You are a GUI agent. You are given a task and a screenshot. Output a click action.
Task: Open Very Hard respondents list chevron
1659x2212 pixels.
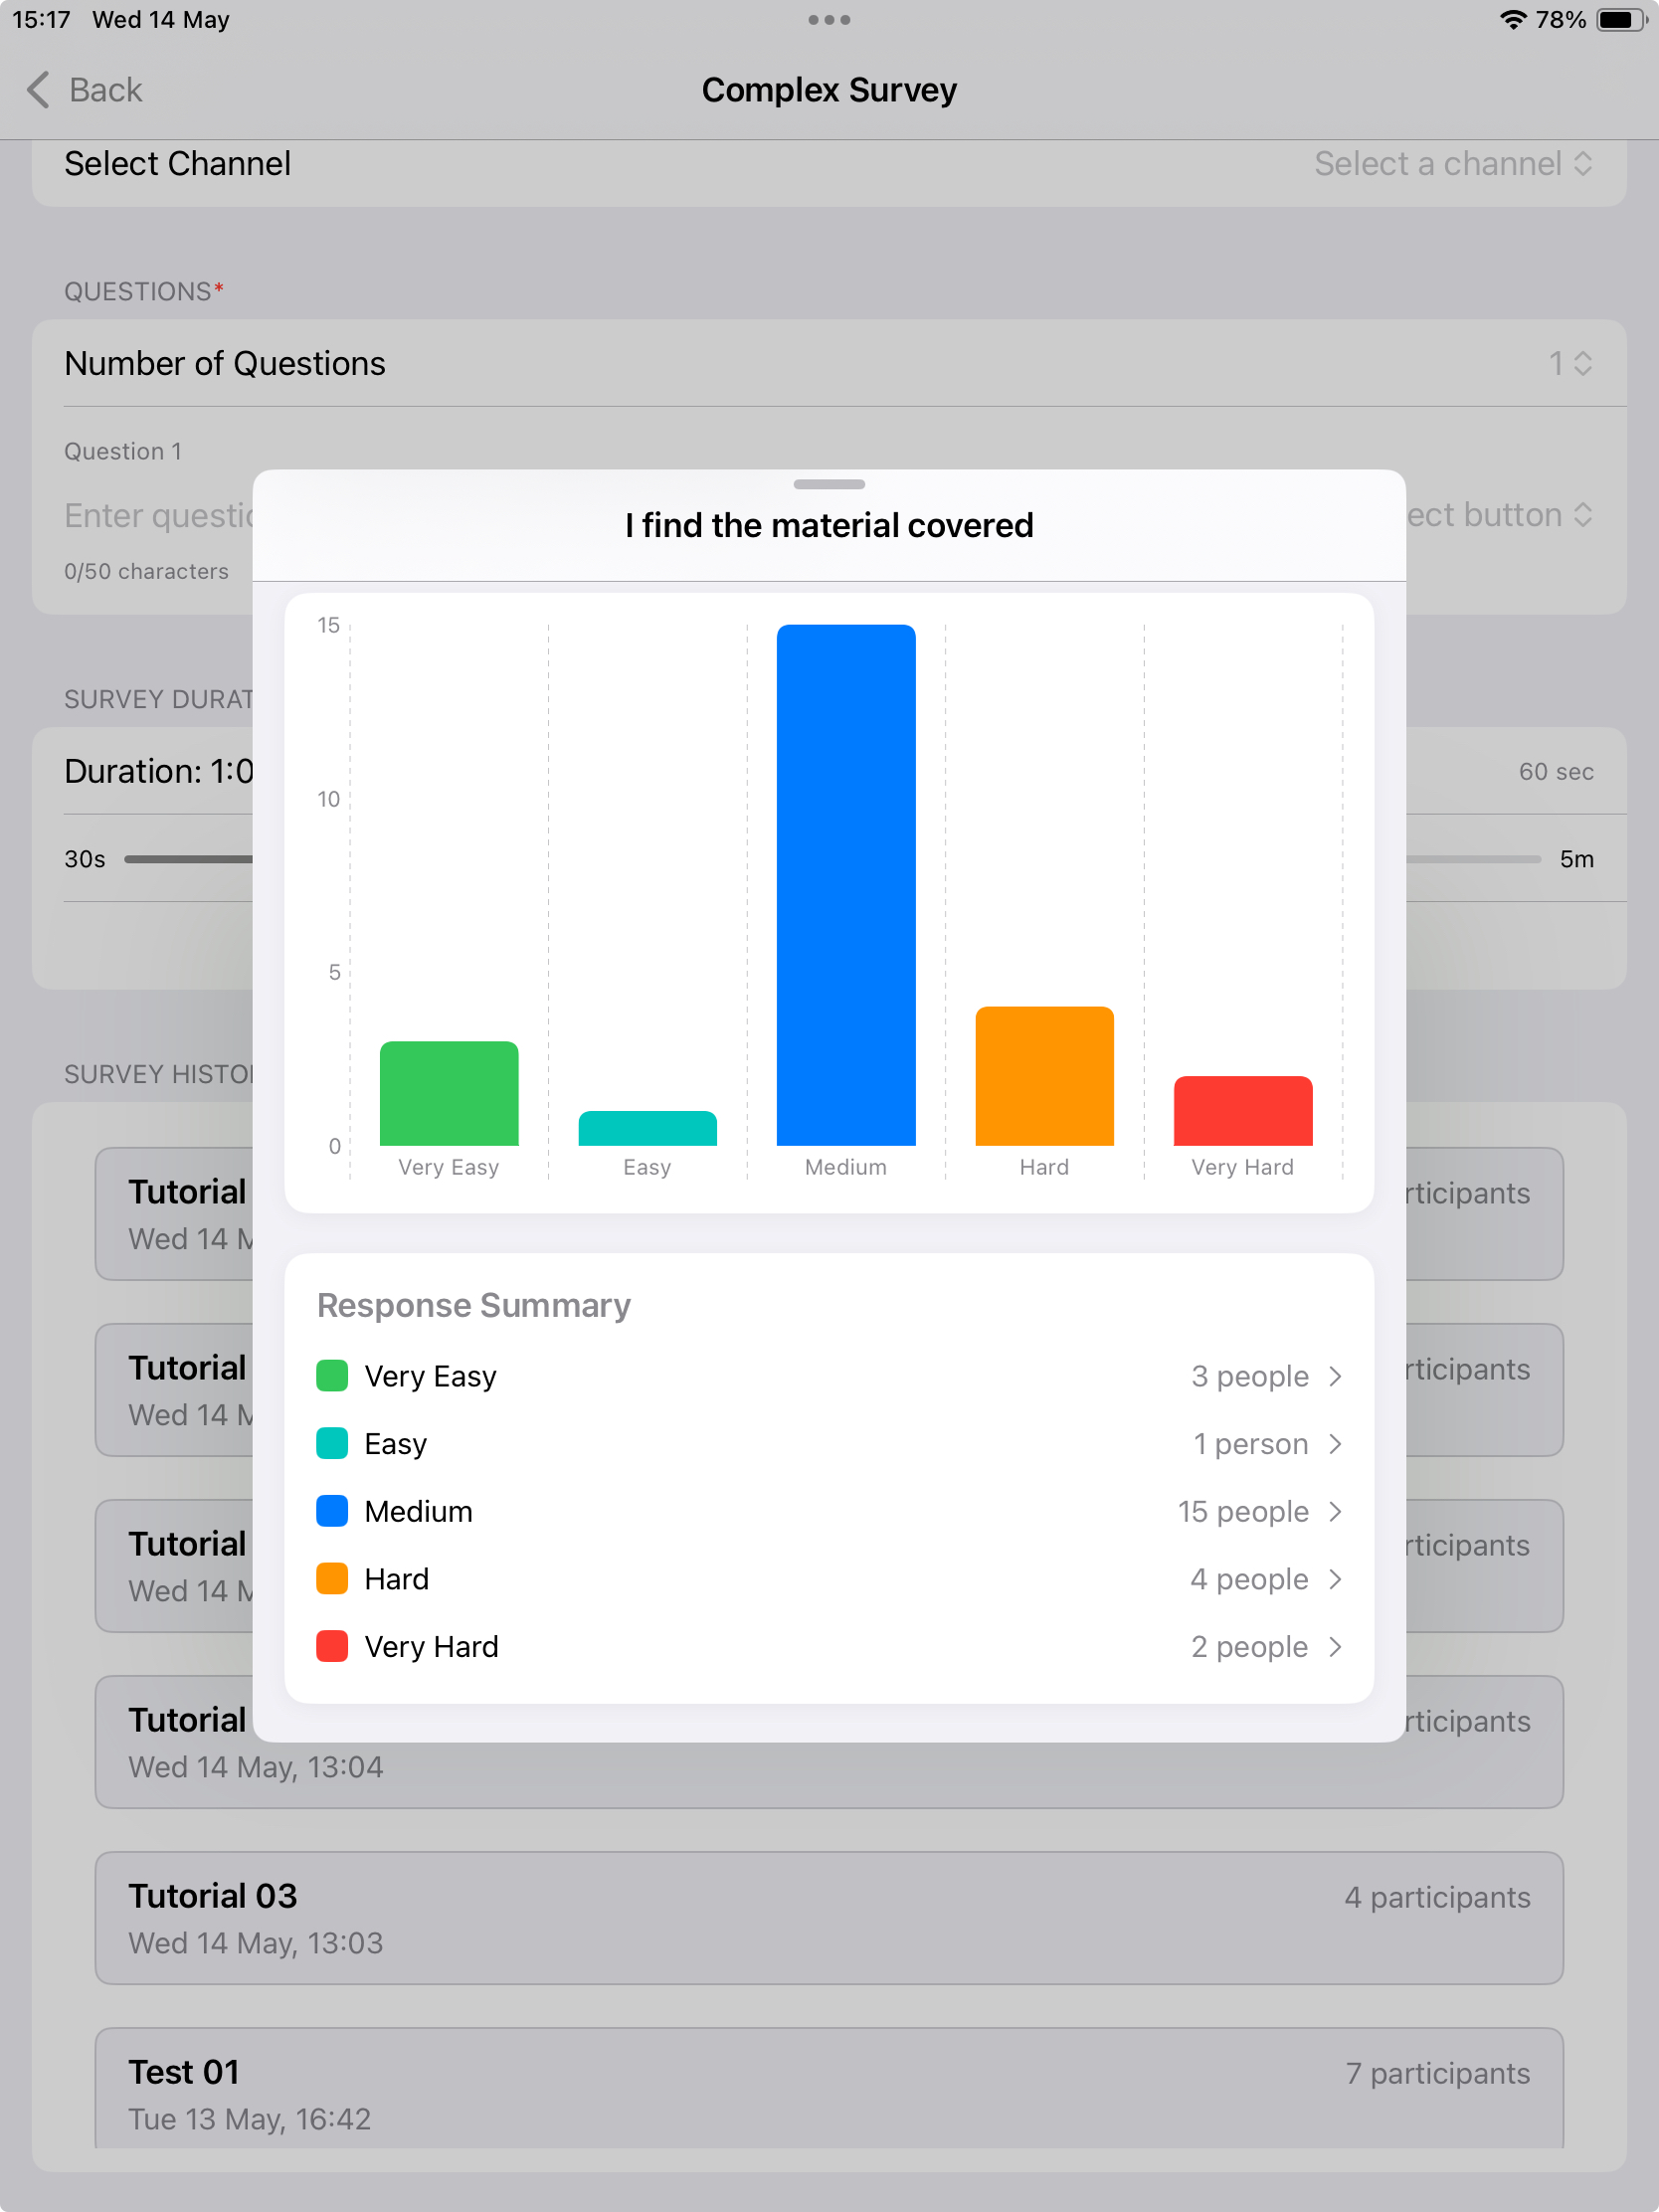click(1335, 1646)
